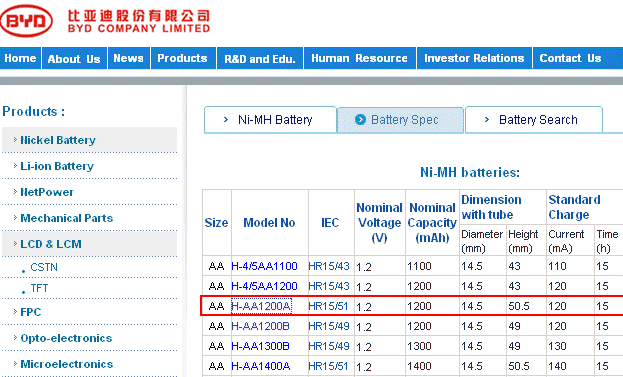Open Mechanical Parts in the sidebar

click(x=66, y=218)
